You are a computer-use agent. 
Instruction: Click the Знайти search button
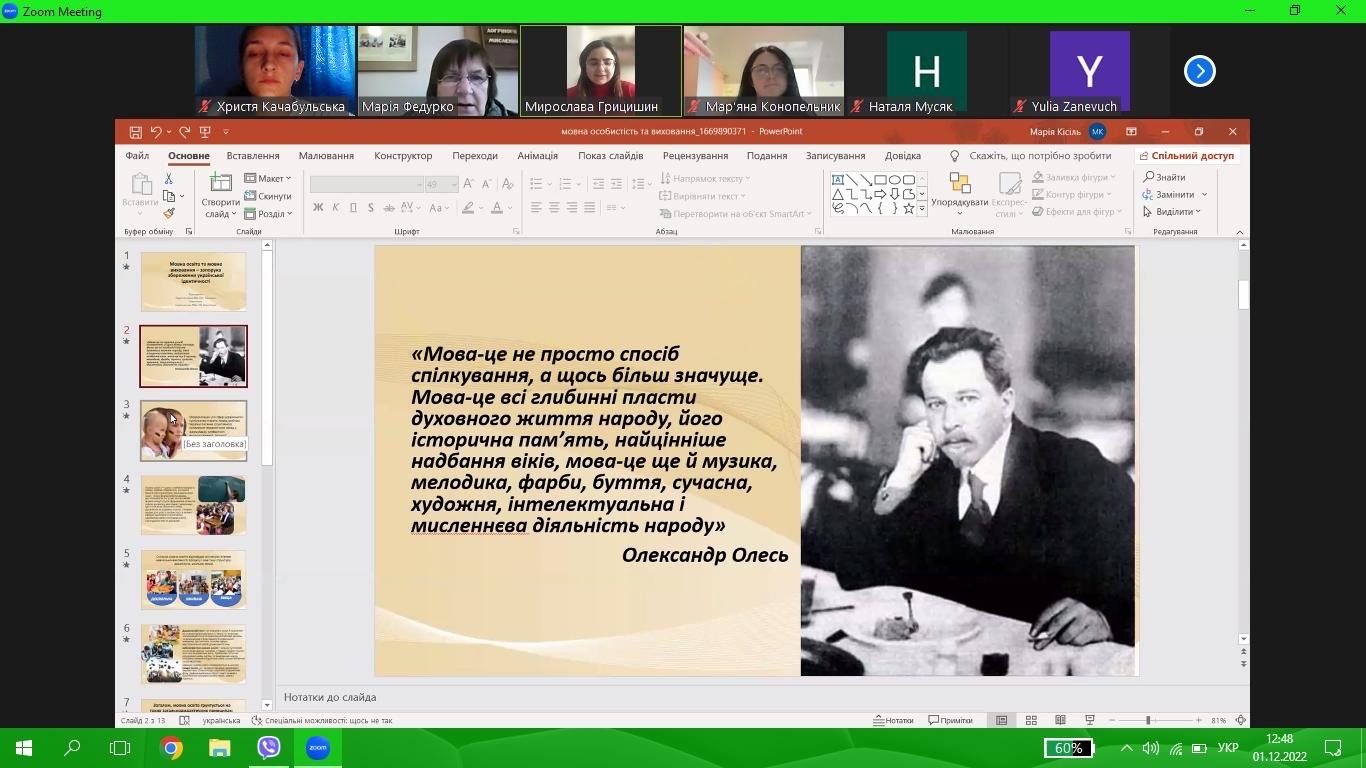(1165, 177)
